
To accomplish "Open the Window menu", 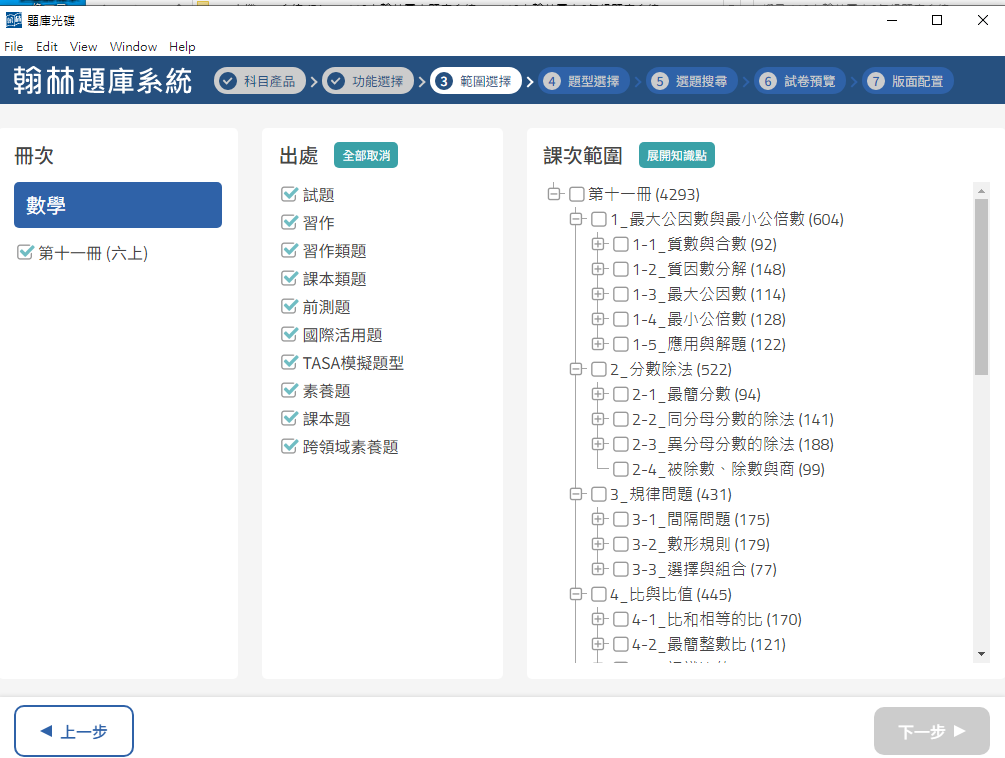I will click(x=133, y=47).
